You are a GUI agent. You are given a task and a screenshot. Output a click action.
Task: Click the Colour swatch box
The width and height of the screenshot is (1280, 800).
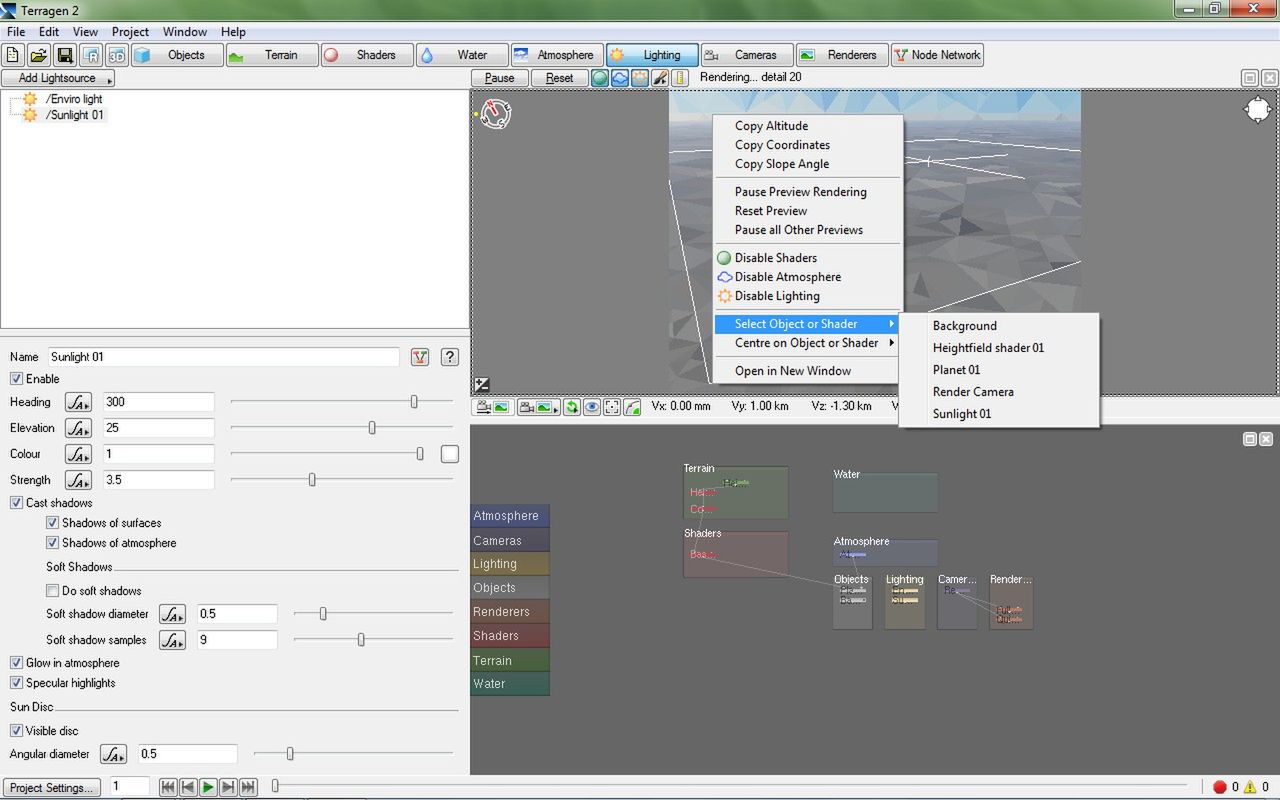(x=450, y=454)
